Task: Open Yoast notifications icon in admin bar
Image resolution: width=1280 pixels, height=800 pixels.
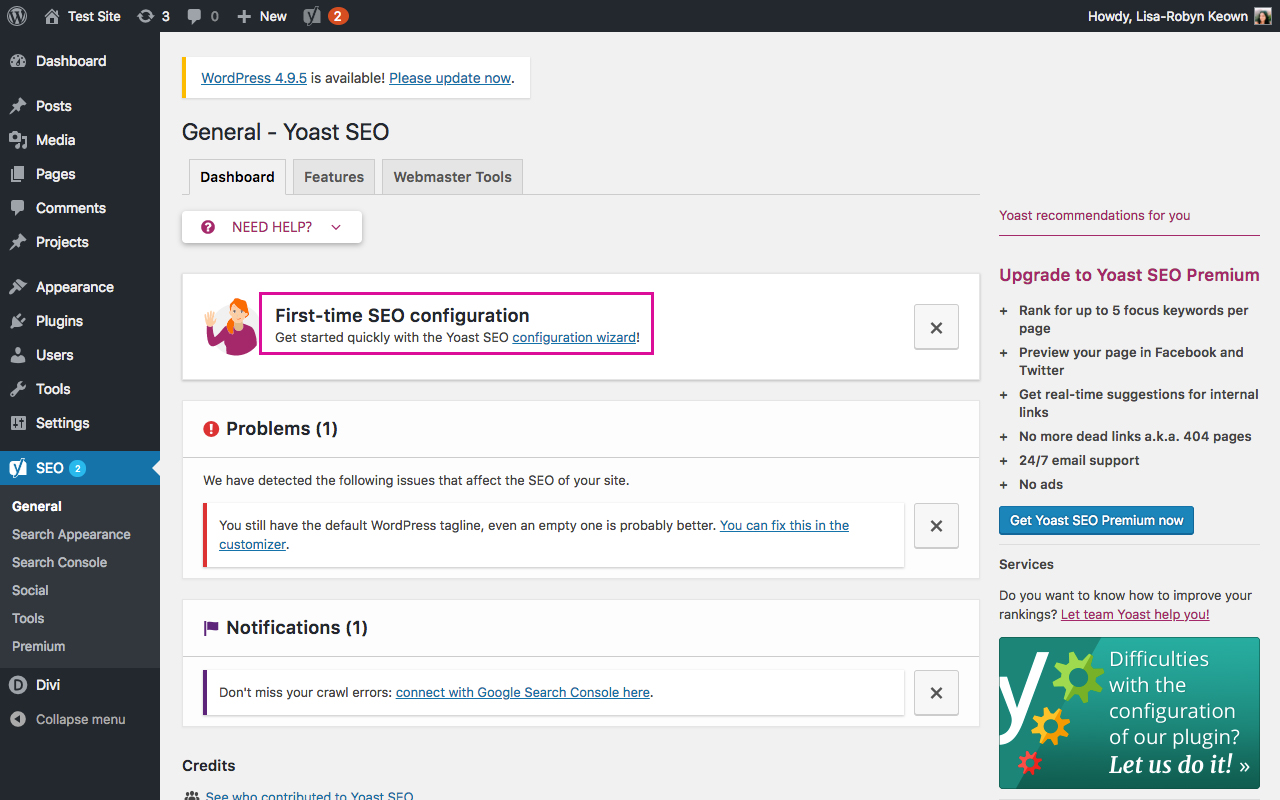Action: click(326, 16)
